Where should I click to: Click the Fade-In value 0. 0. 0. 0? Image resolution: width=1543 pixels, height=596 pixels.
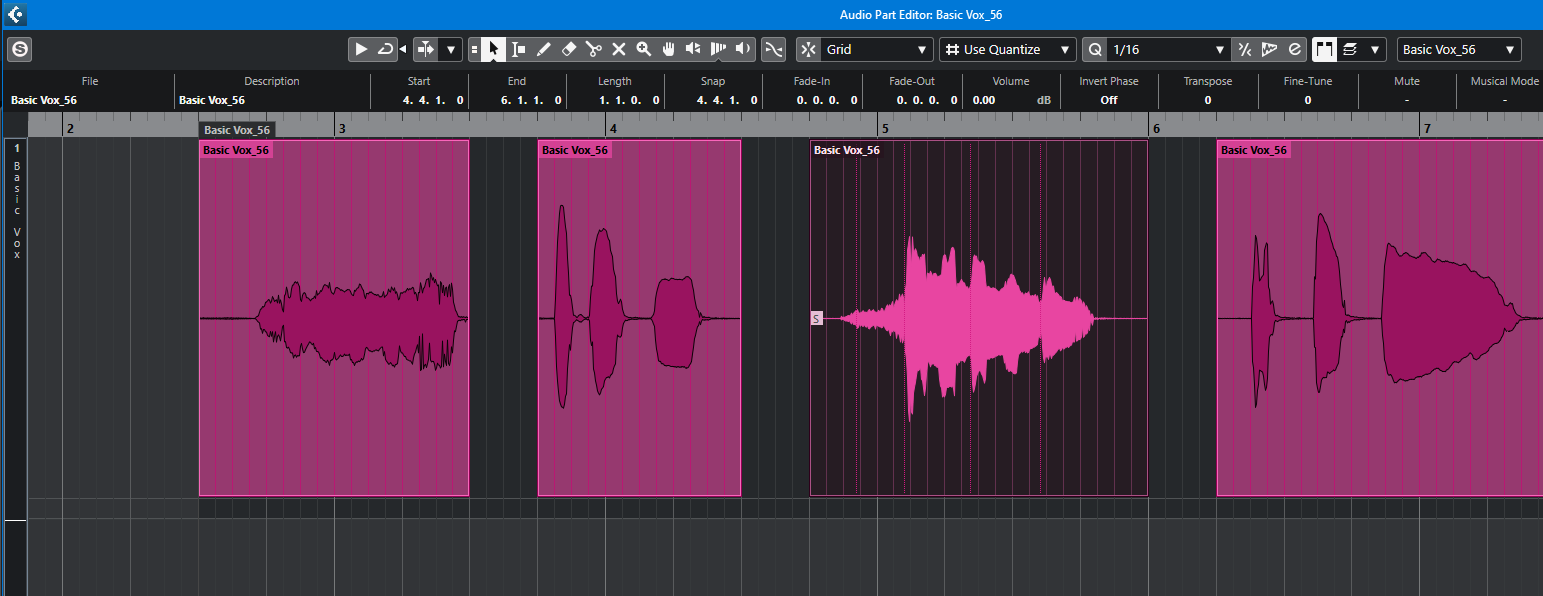[x=829, y=100]
